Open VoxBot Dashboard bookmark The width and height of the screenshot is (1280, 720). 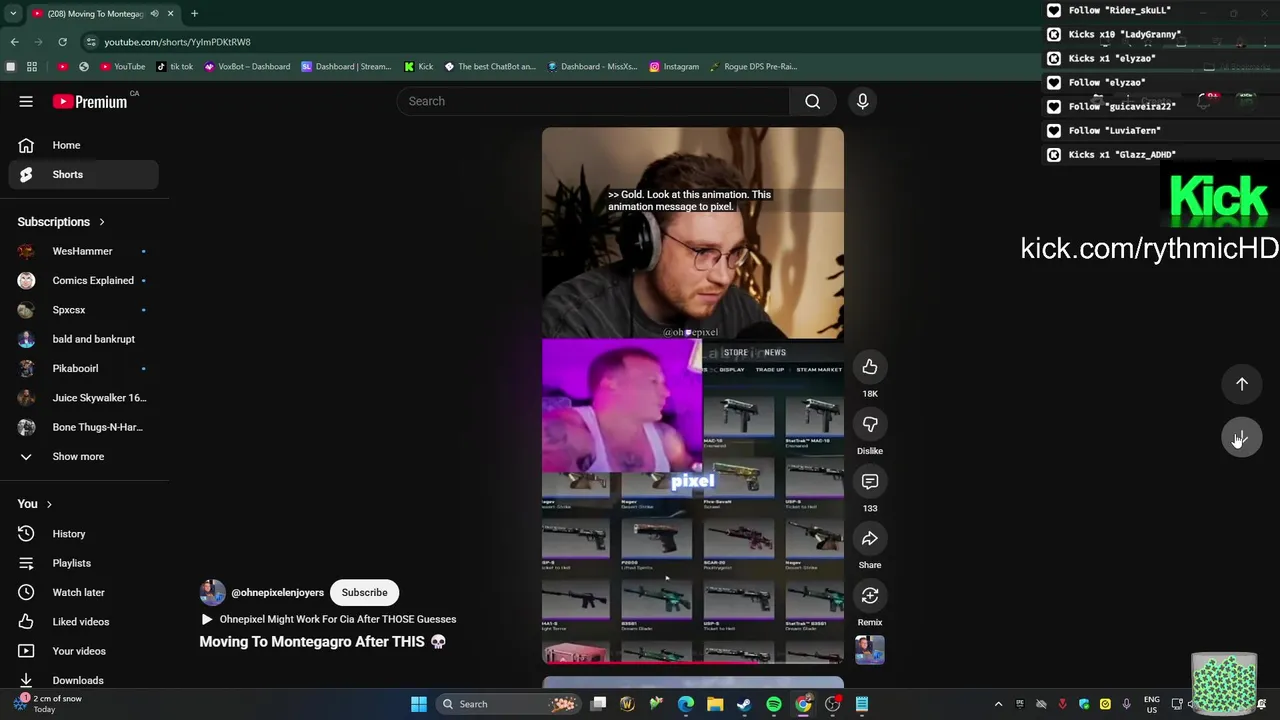[247, 67]
